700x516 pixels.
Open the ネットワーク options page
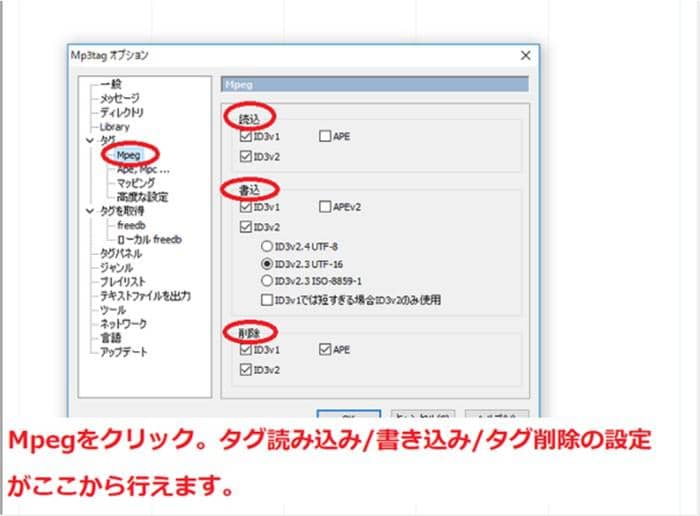123,324
